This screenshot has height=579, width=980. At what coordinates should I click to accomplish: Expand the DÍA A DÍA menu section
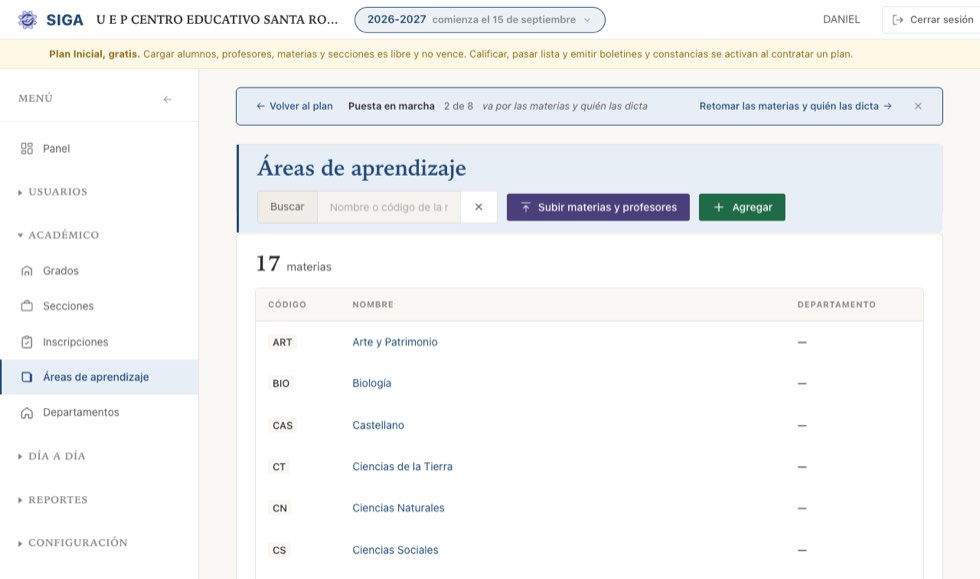(52, 456)
